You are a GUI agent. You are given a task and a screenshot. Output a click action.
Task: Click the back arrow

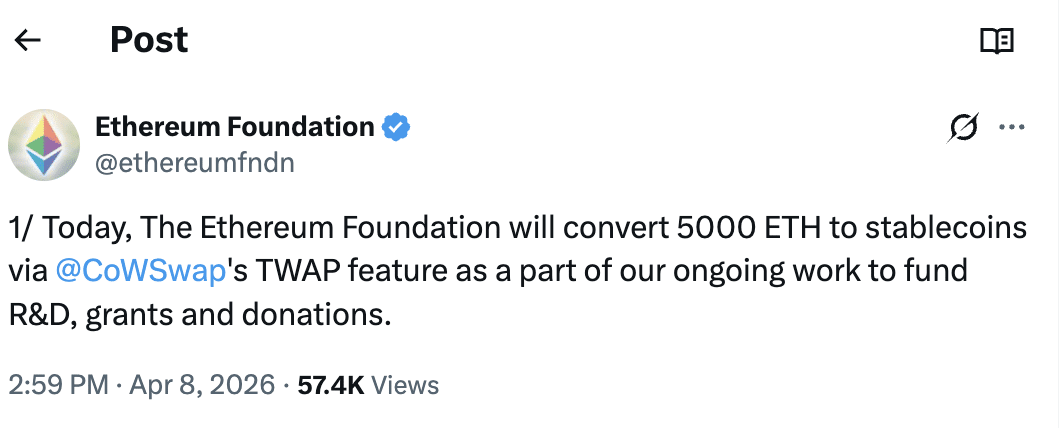coord(28,40)
